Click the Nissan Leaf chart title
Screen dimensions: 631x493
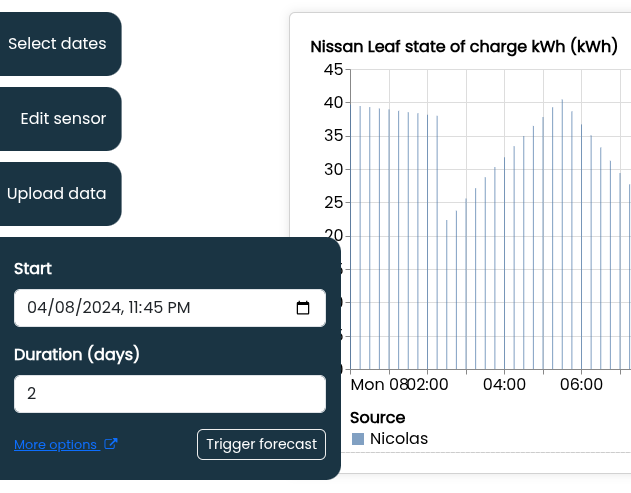click(x=462, y=47)
